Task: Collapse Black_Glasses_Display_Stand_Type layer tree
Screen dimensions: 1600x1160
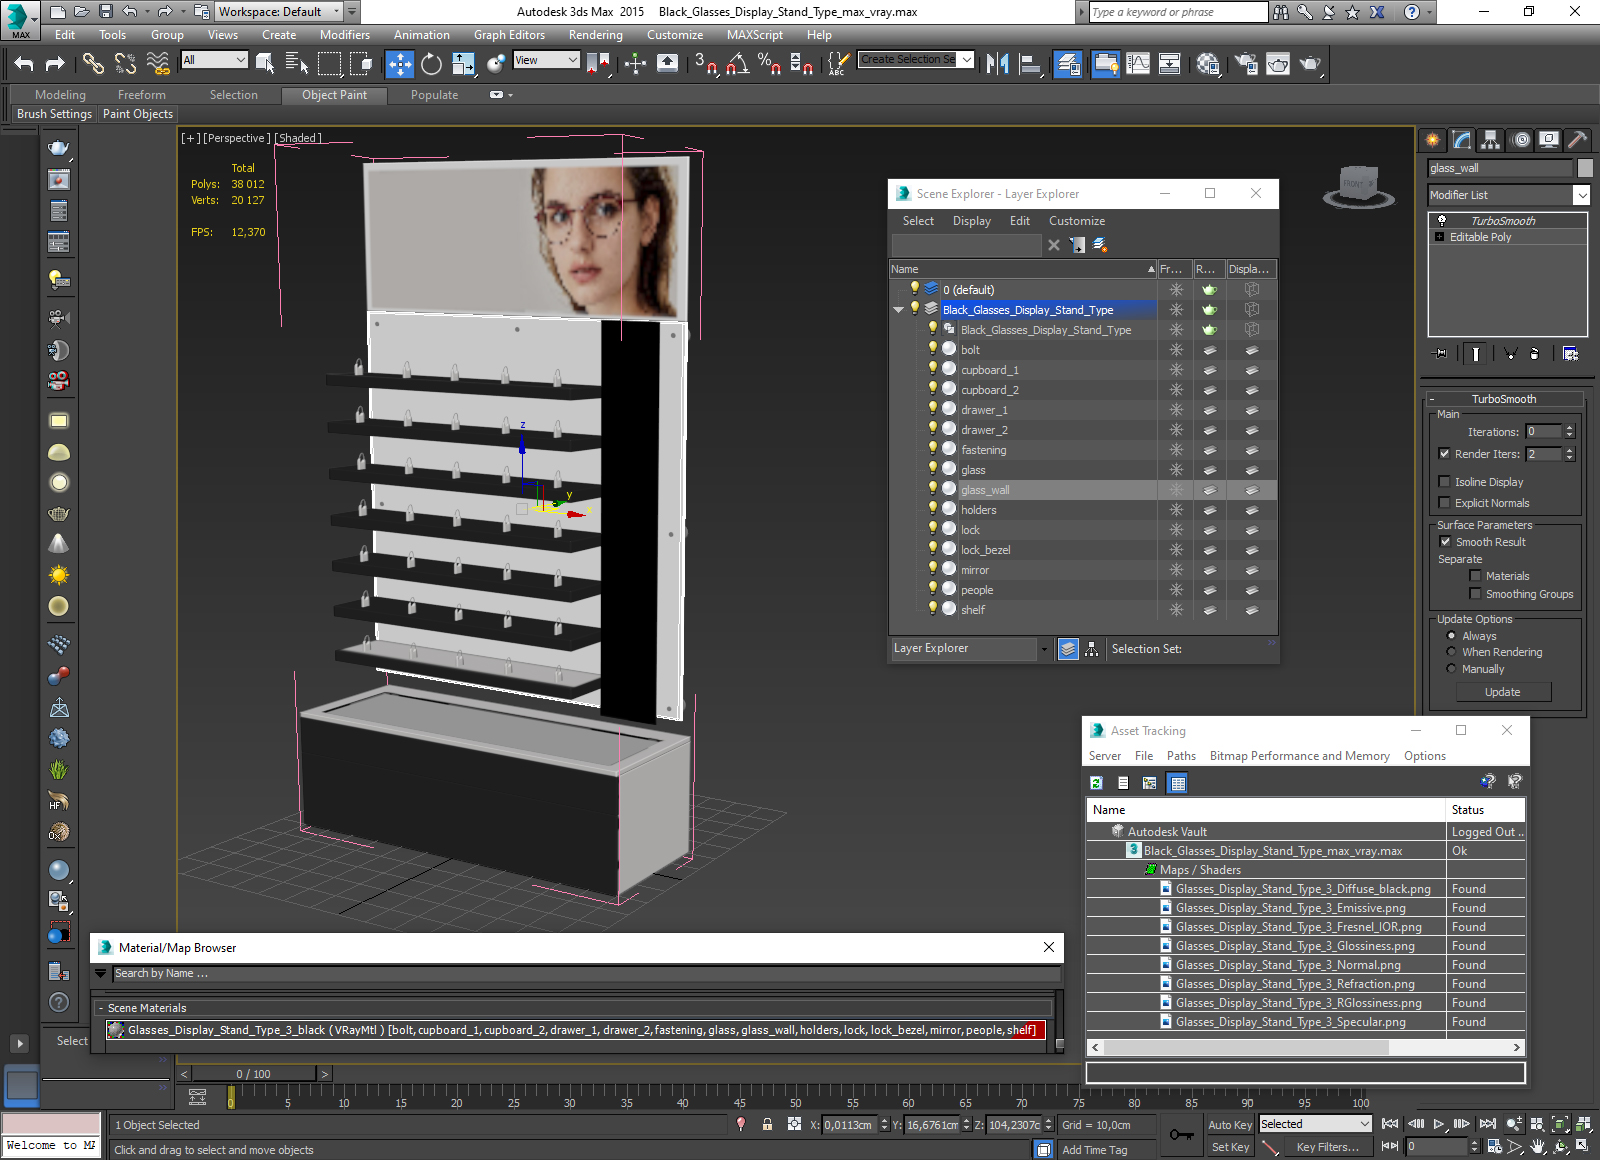Action: (x=898, y=310)
